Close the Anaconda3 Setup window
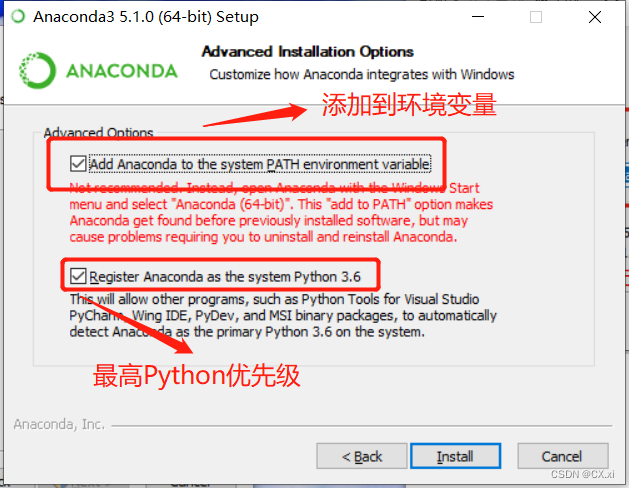The height and width of the screenshot is (488, 629). click(595, 17)
